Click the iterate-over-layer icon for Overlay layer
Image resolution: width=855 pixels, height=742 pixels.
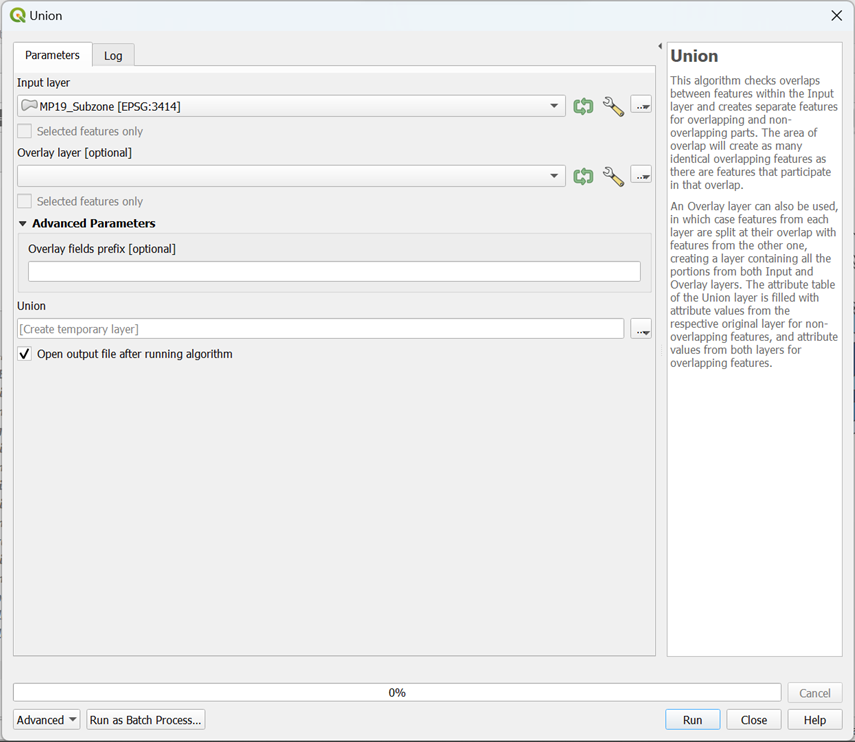583,176
